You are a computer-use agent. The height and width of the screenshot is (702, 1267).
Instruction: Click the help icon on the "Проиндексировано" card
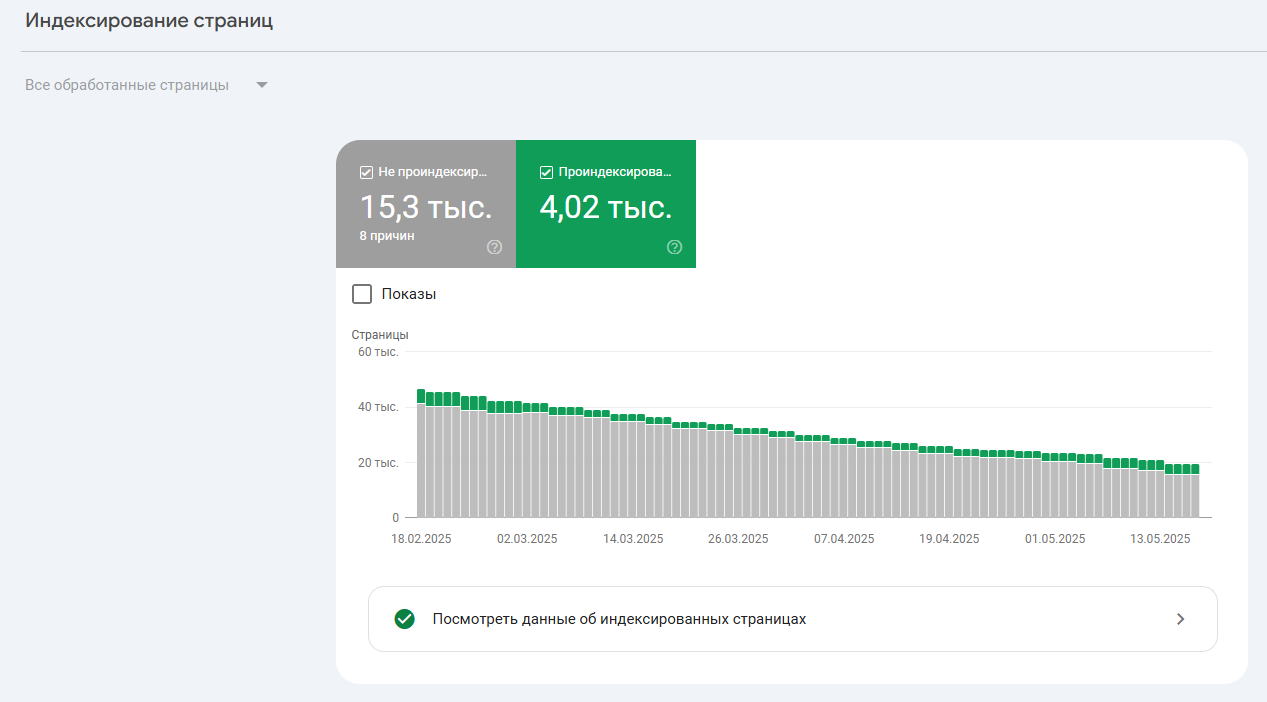pyautogui.click(x=674, y=247)
